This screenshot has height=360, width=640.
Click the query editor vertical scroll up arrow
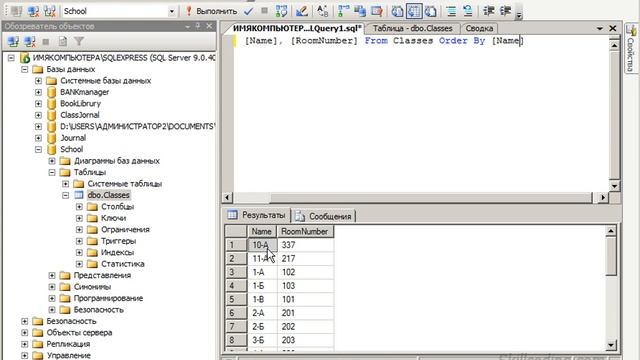[614, 45]
